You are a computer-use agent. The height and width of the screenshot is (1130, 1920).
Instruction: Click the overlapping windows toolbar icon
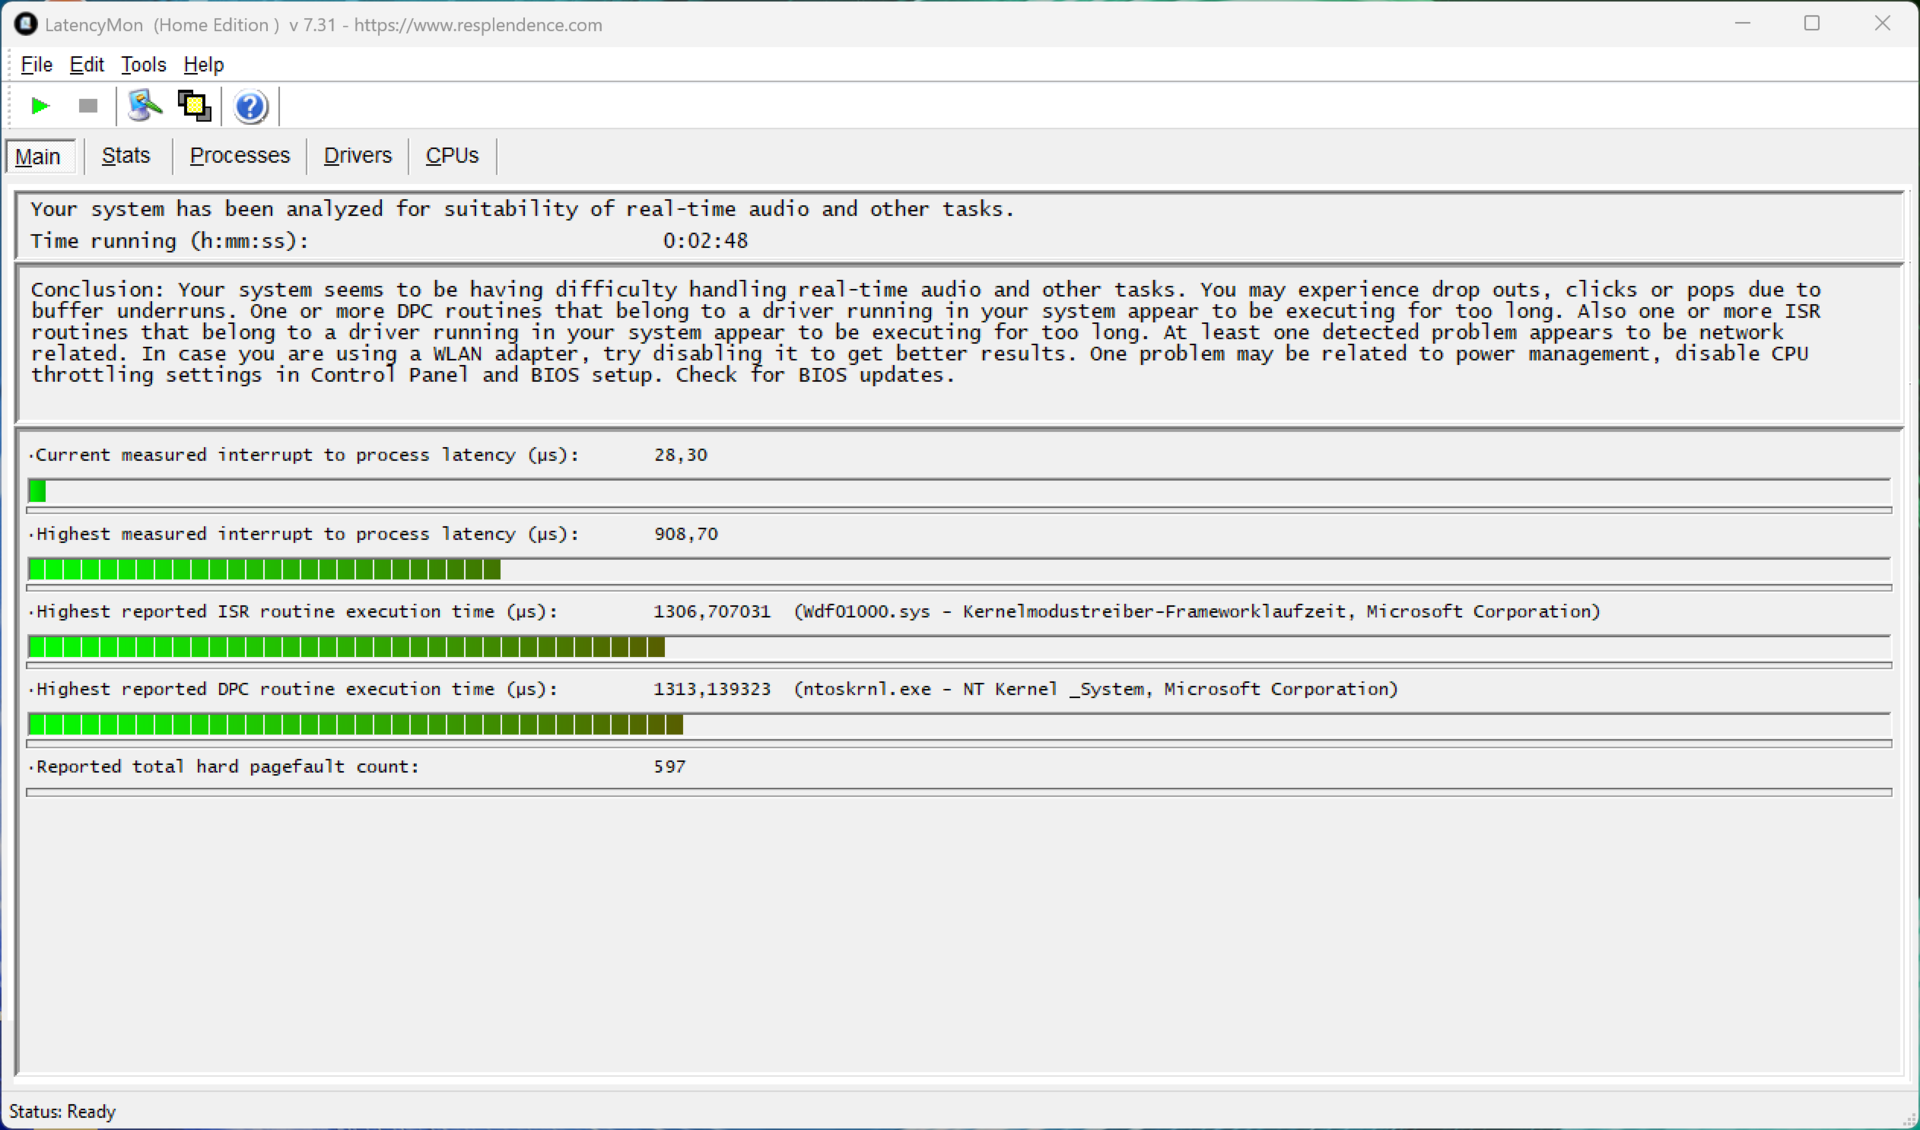194,106
